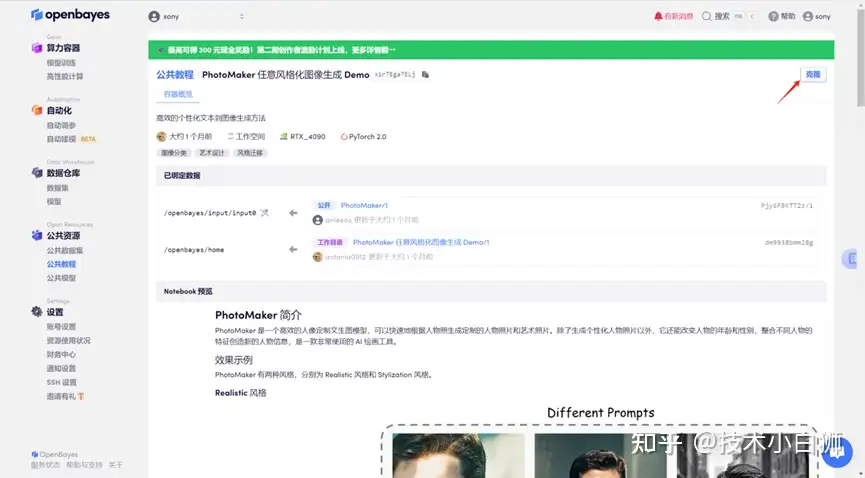
Task: Click the floating side widget at right edge
Action: 850,258
